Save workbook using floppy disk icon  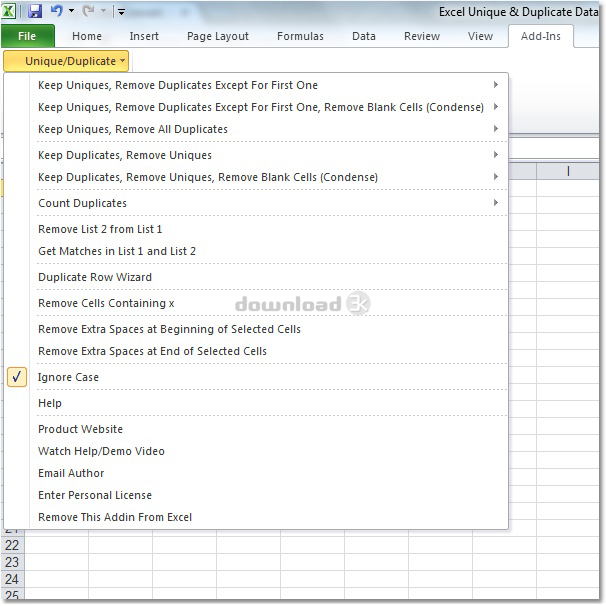click(x=34, y=11)
